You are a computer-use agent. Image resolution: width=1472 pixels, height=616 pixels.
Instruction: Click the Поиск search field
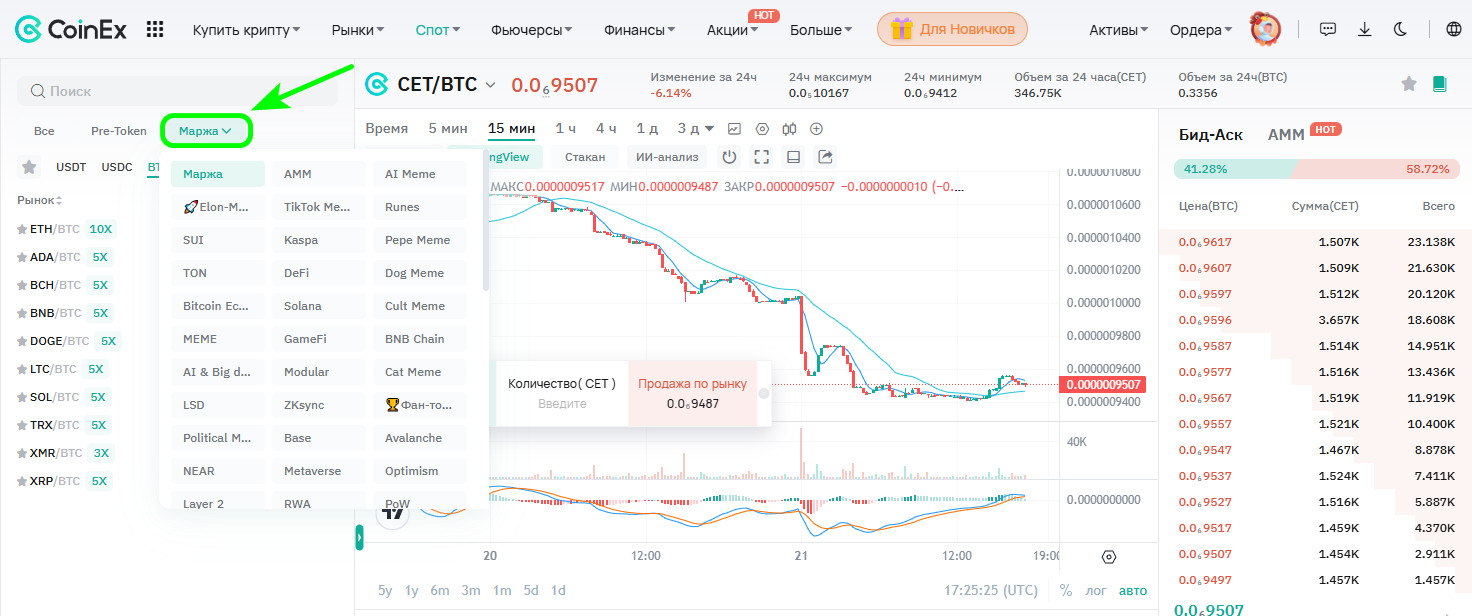pos(177,91)
